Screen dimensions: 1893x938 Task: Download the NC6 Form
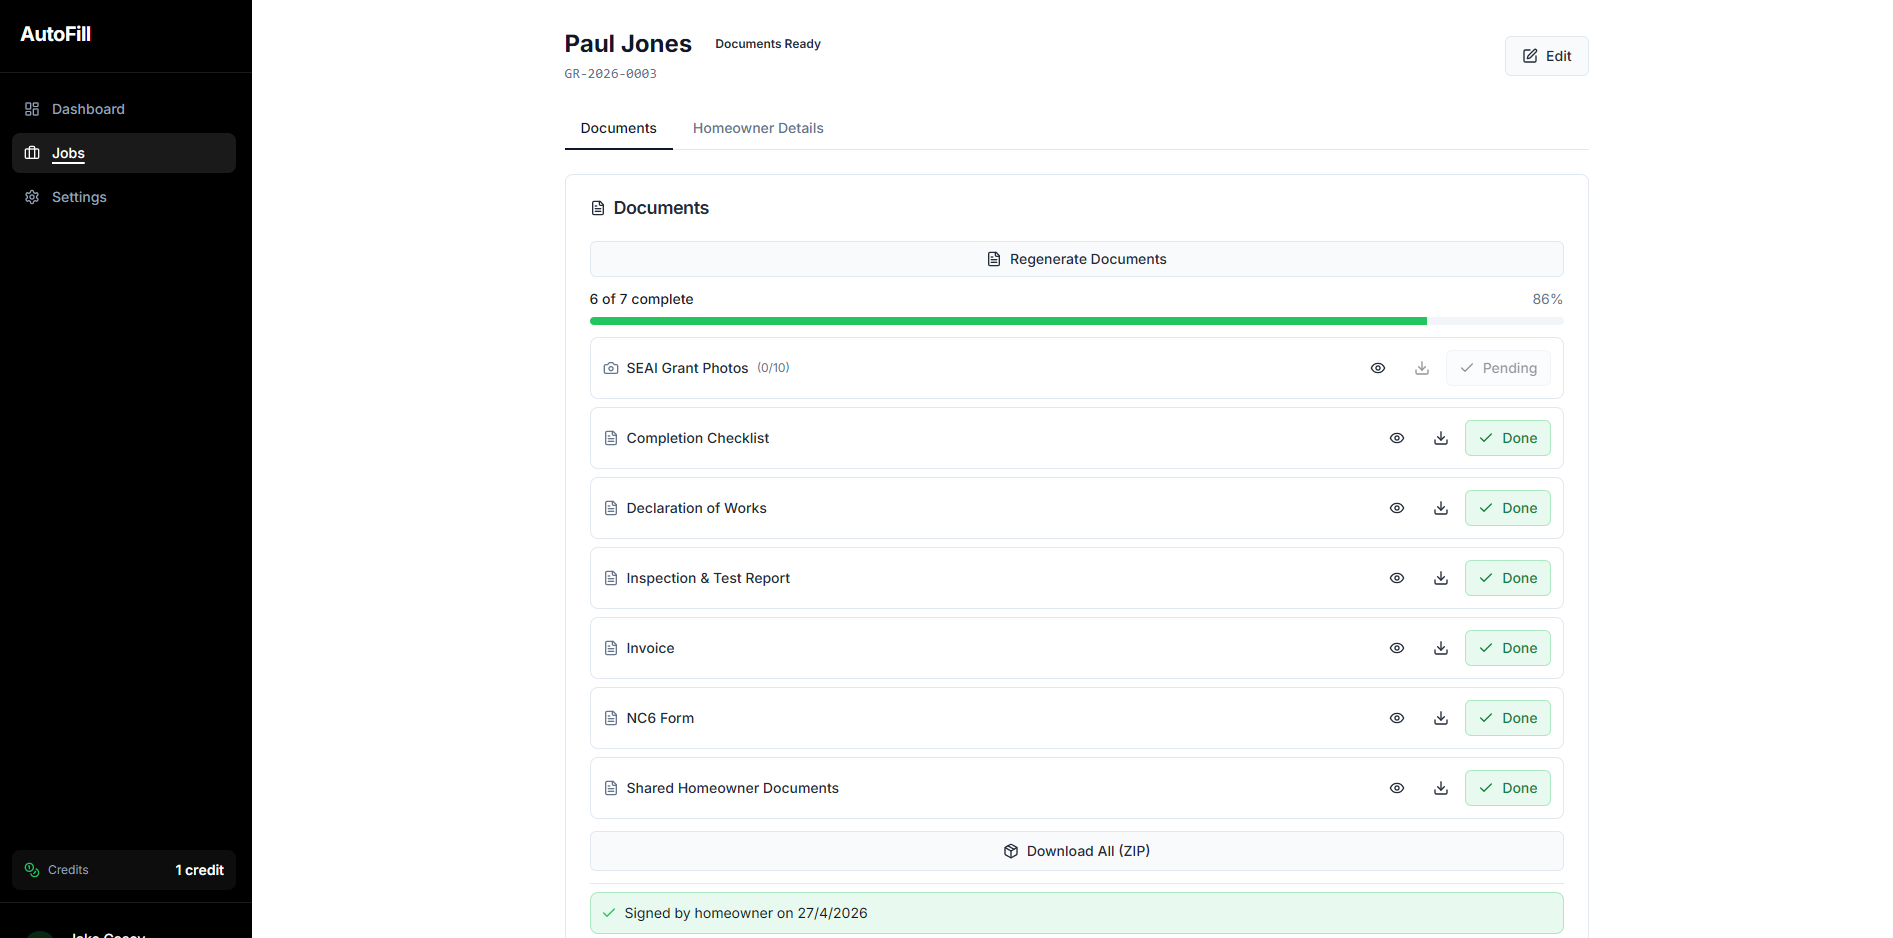point(1441,718)
